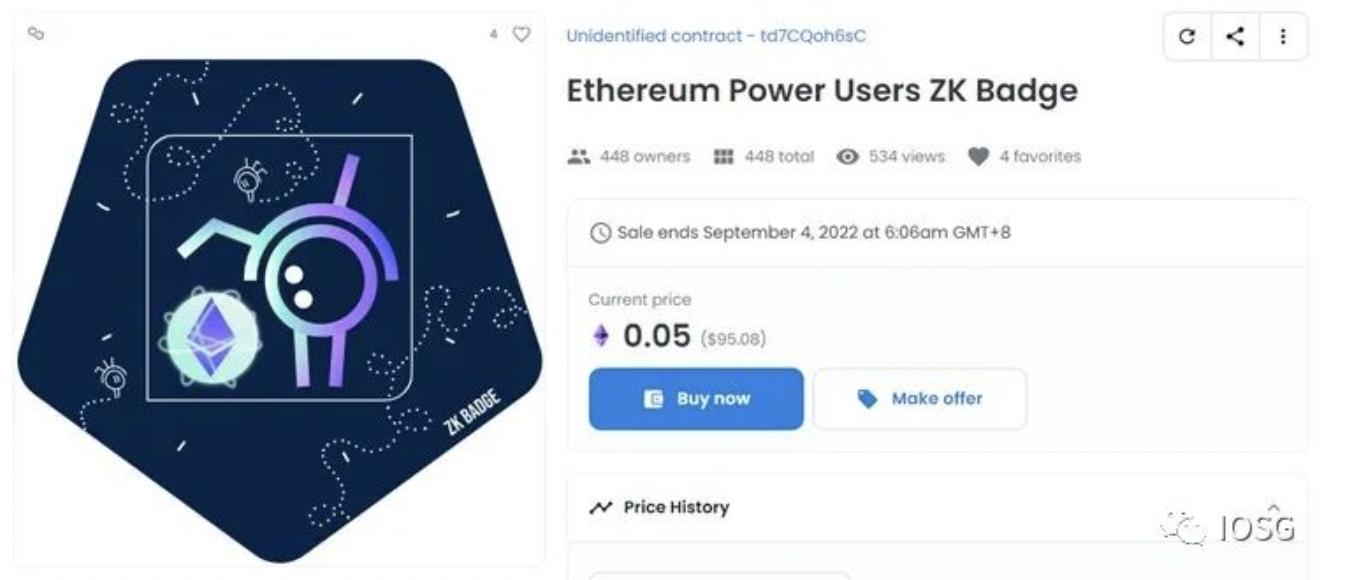
Task: Click the Ethereum diamond icon beside 0.05
Action: [x=600, y=336]
